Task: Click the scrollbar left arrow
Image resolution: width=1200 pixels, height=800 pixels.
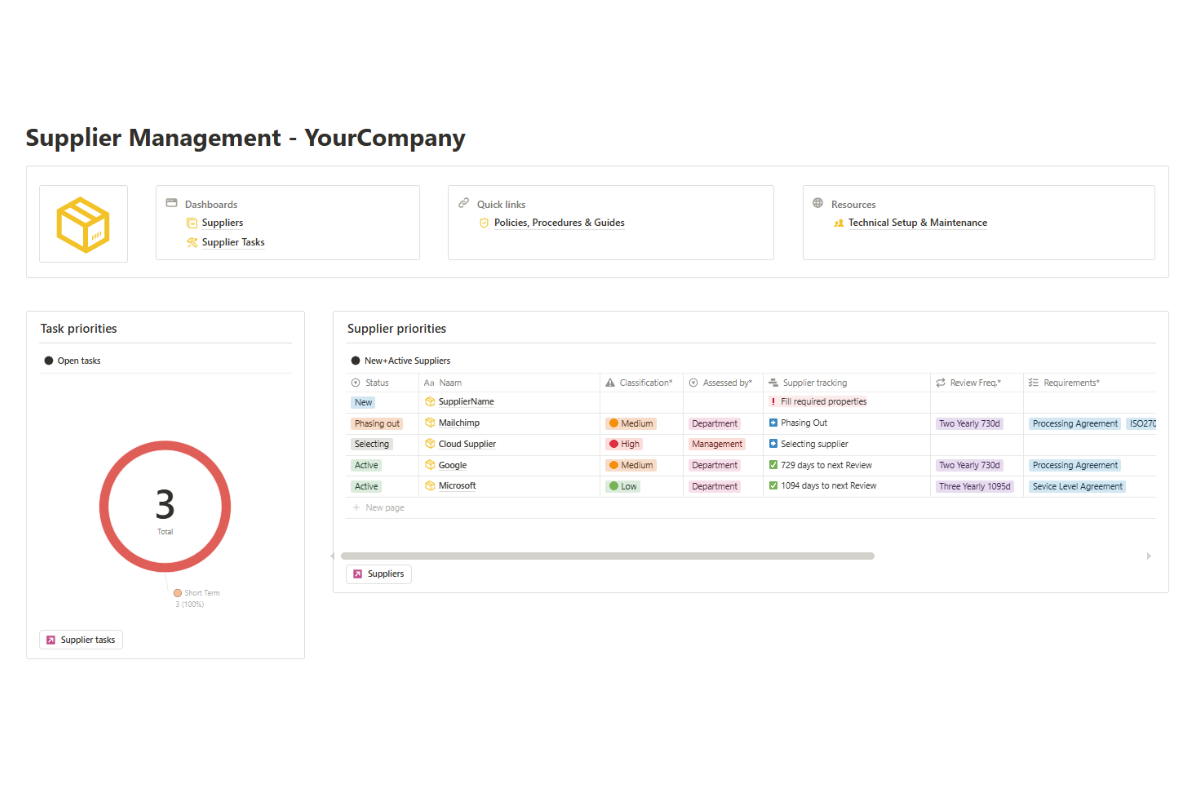Action: coord(333,556)
